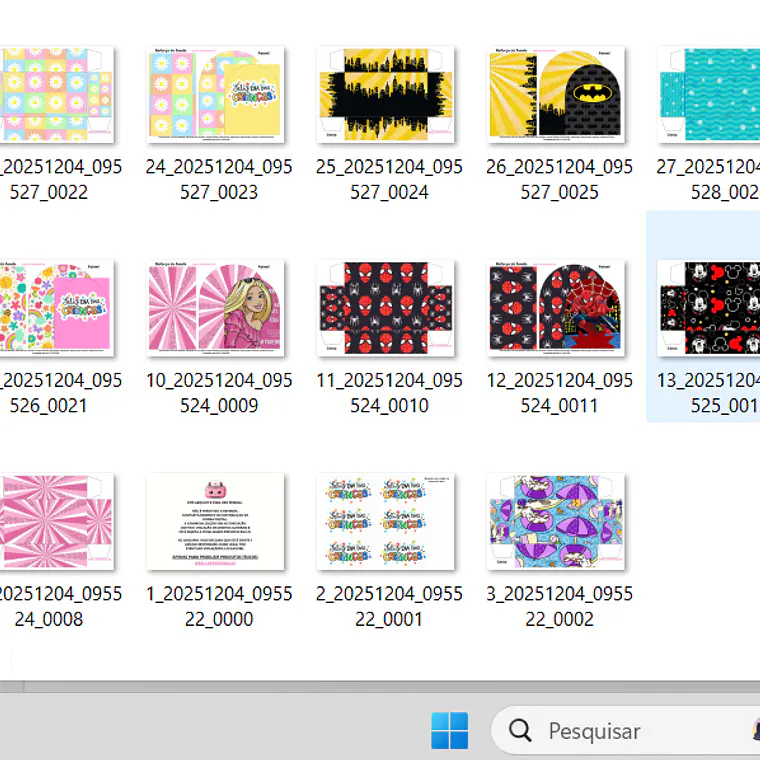Select the highlighted Mickey Mouse pattern thumbnail

tap(708, 308)
